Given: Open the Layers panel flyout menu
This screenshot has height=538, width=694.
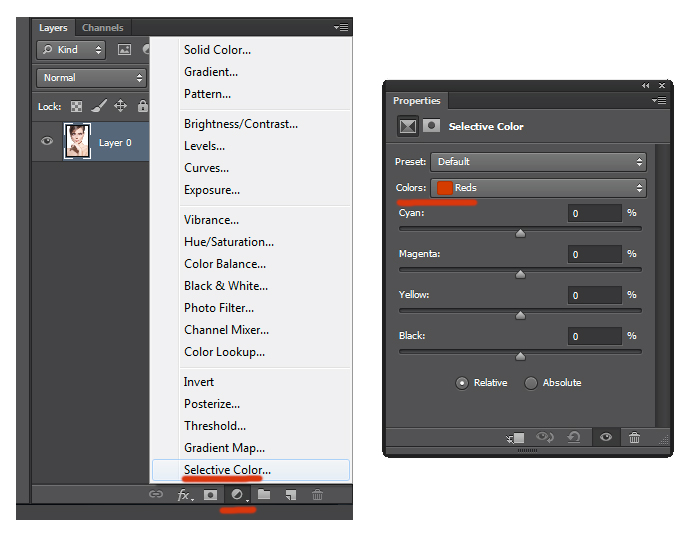Looking at the screenshot, I should click(x=341, y=27).
